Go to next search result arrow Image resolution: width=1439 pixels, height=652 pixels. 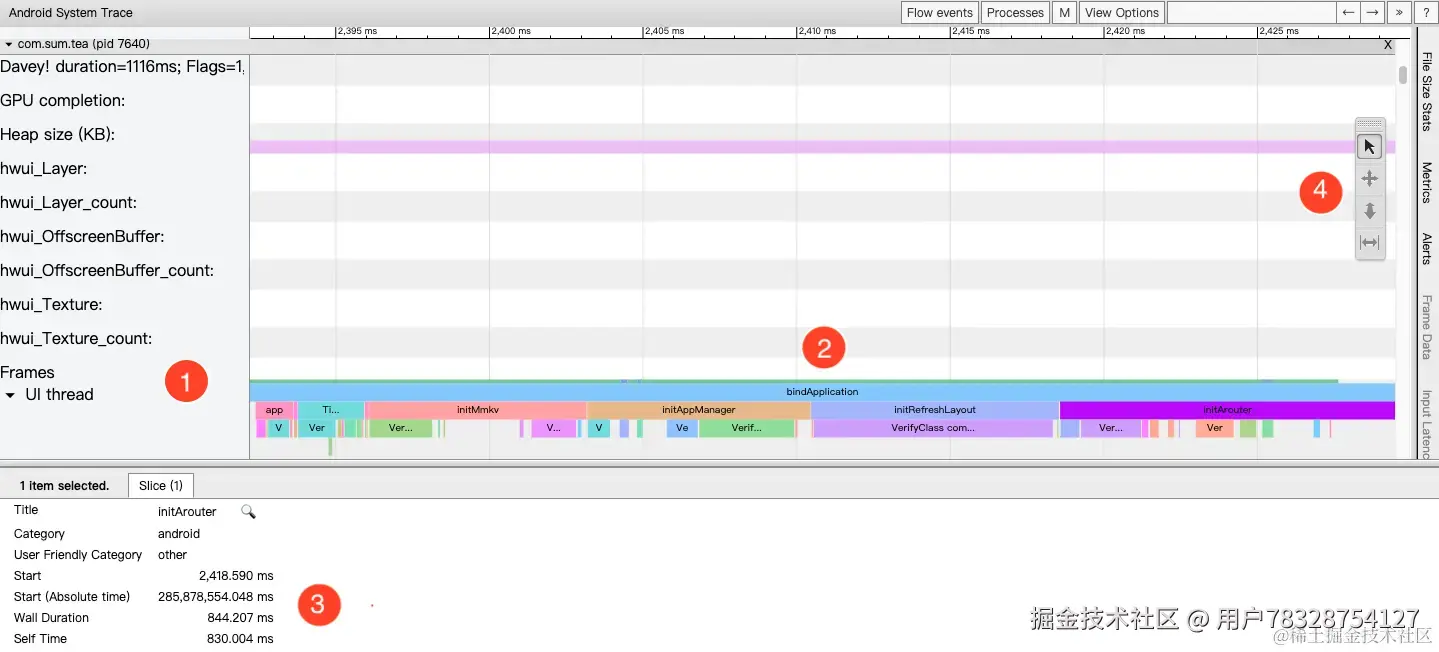pyautogui.click(x=1373, y=13)
